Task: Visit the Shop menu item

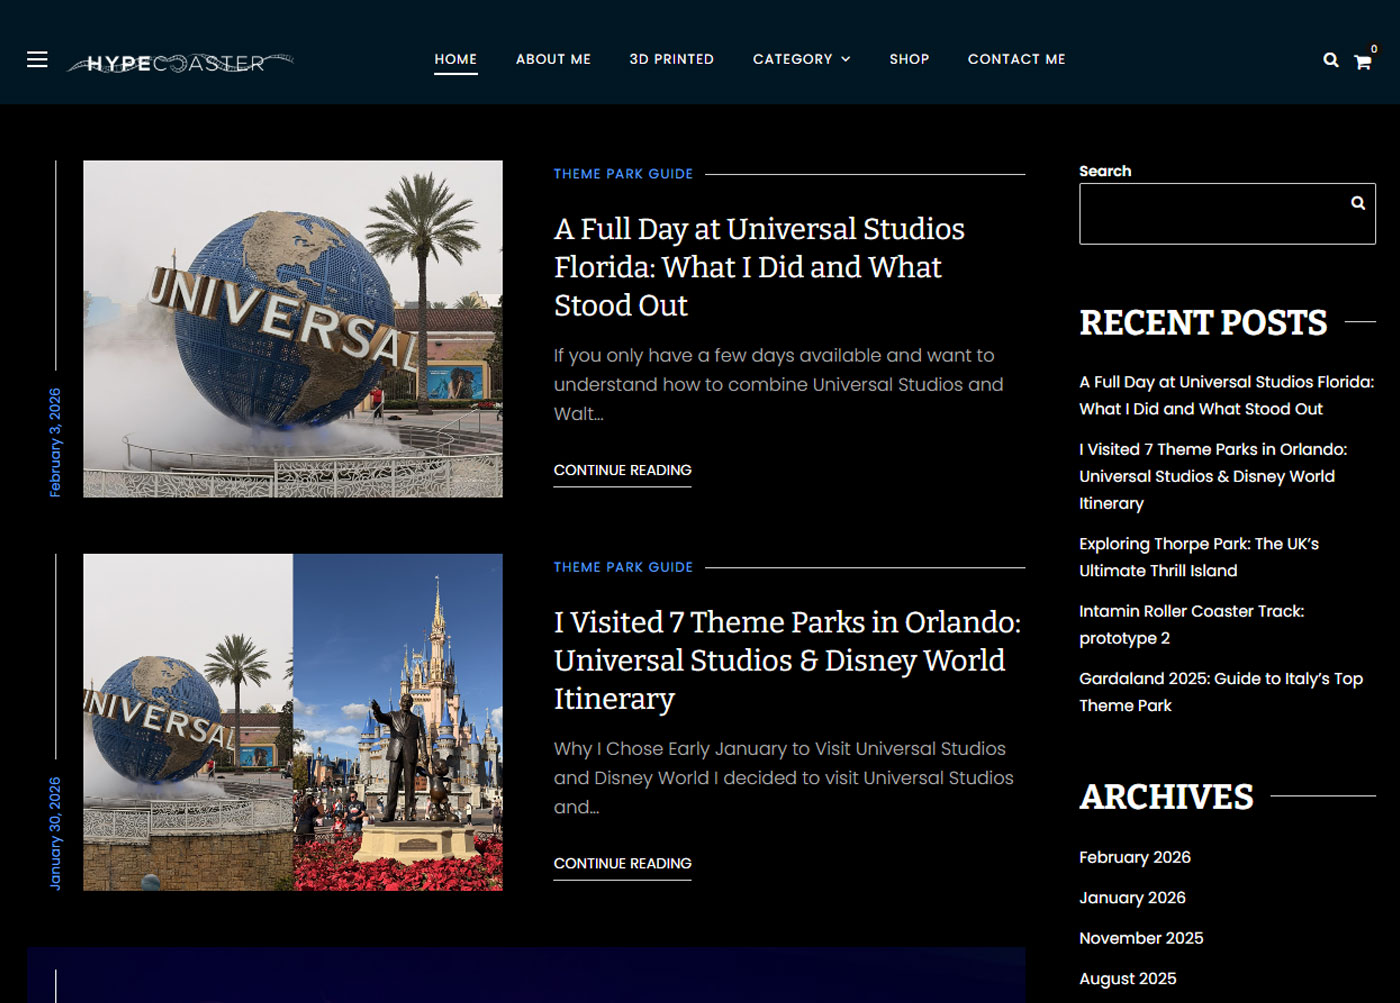Action: click(909, 59)
